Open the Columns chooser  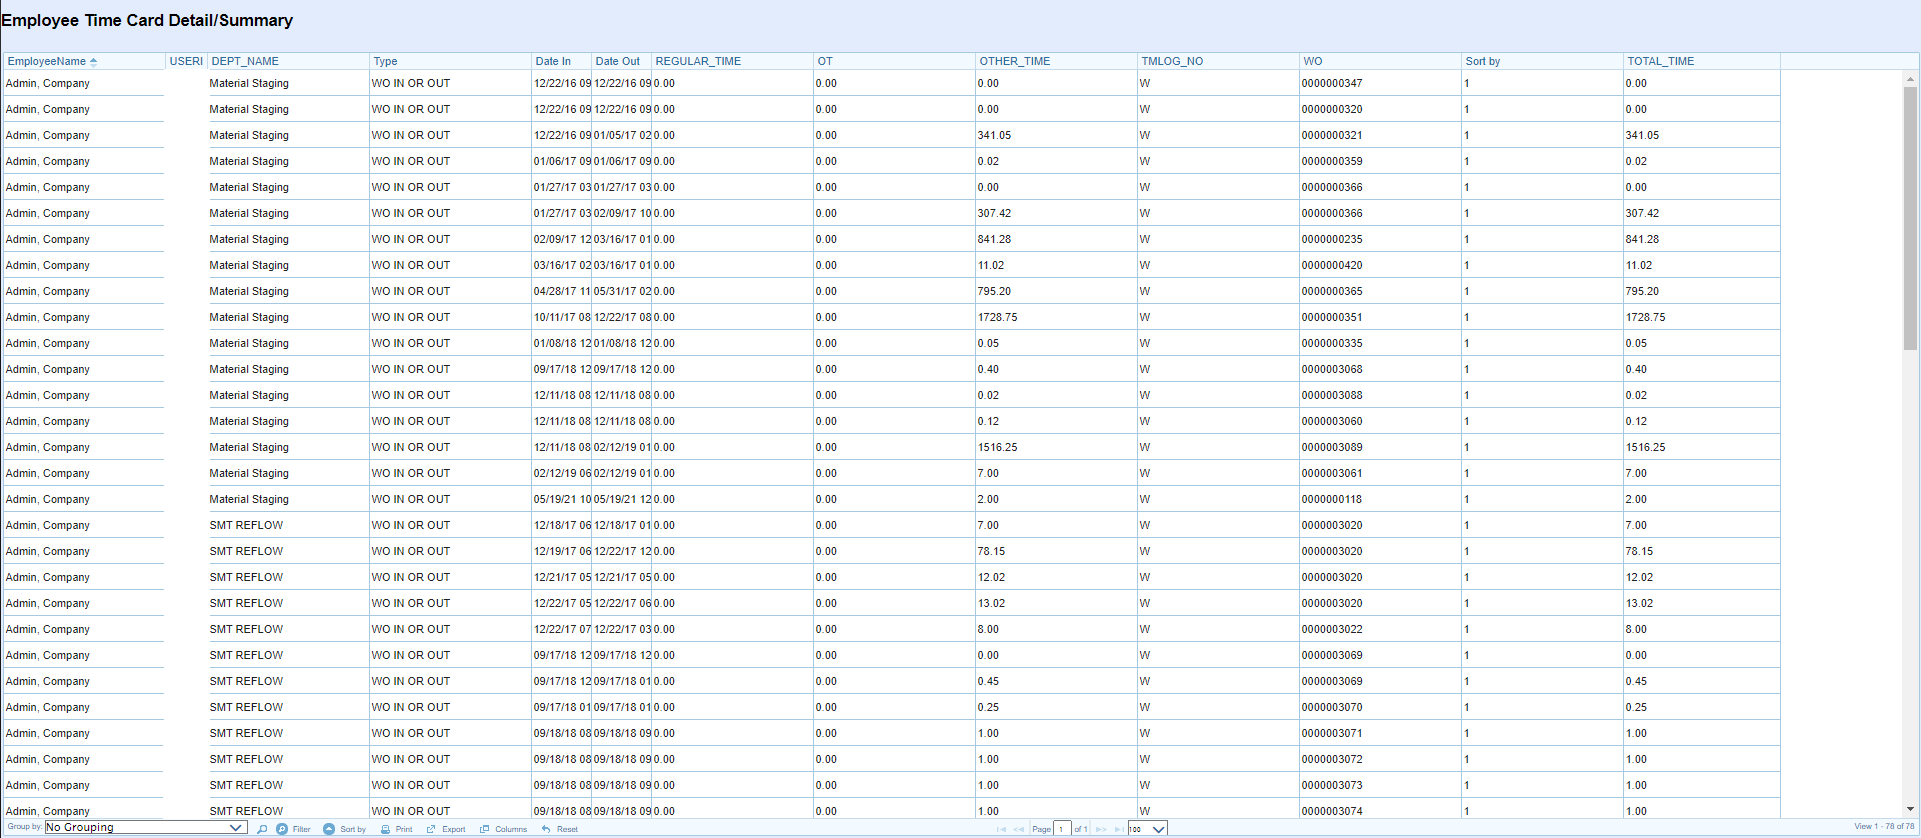tap(503, 829)
